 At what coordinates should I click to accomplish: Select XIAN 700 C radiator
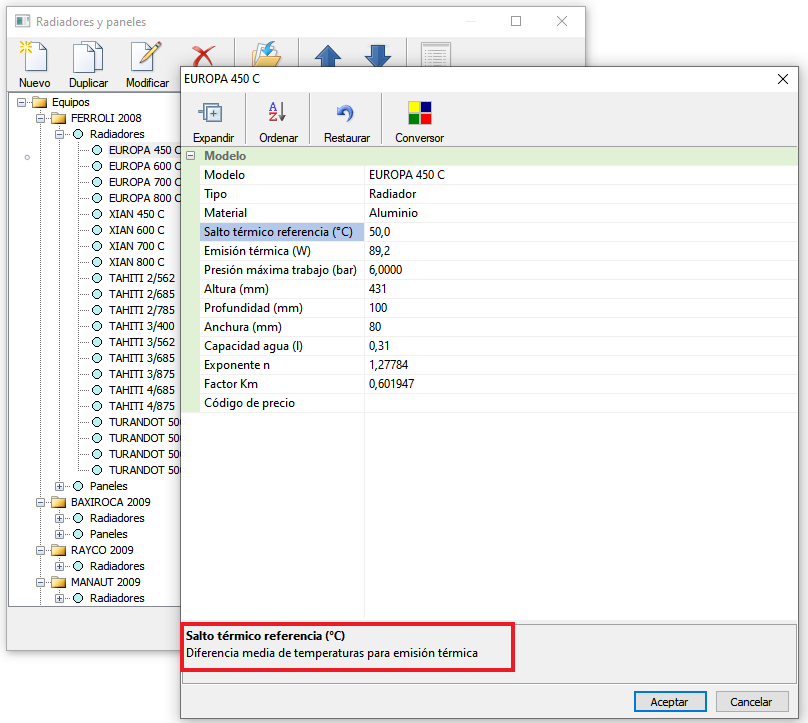click(137, 246)
